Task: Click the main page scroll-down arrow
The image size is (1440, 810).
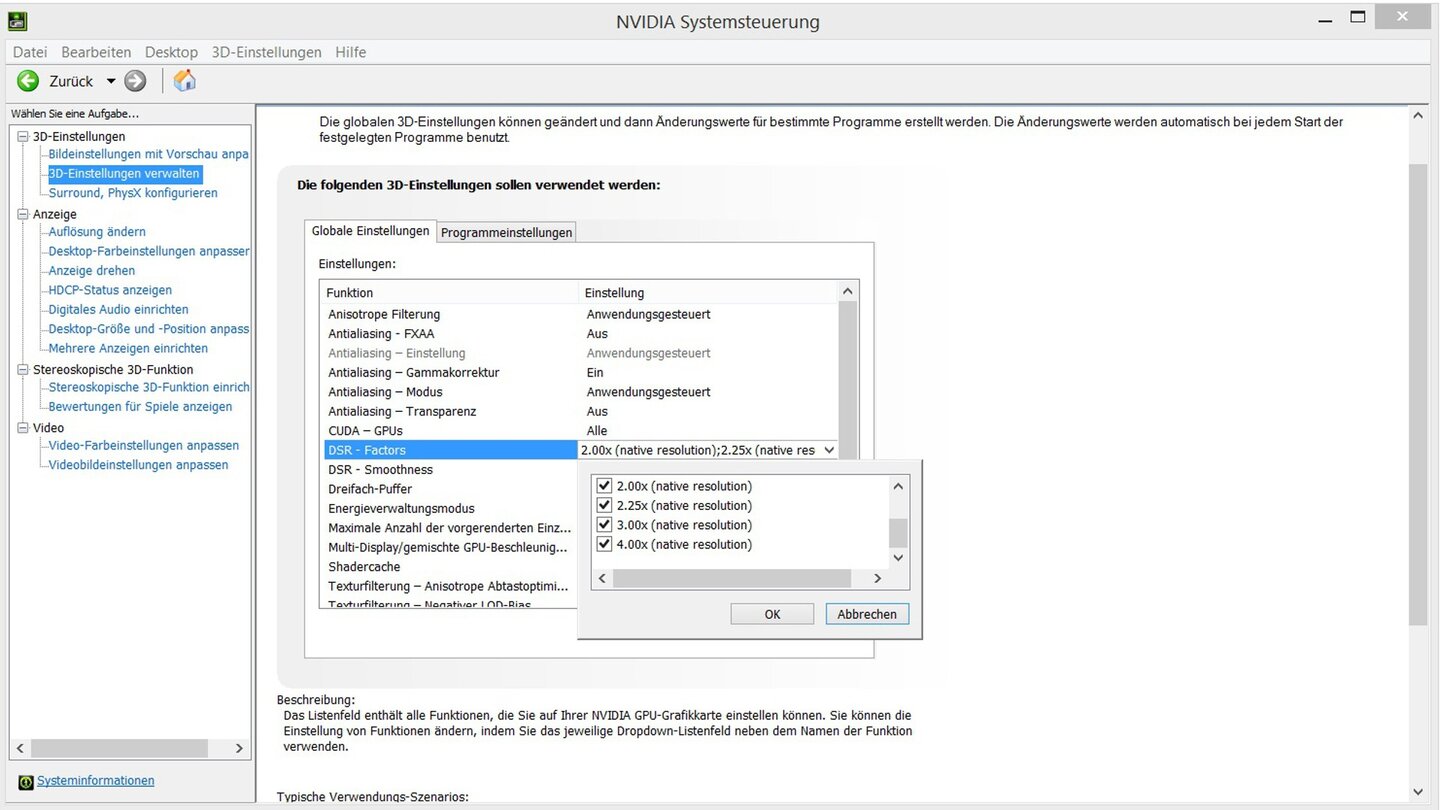Action: coord(1418,792)
